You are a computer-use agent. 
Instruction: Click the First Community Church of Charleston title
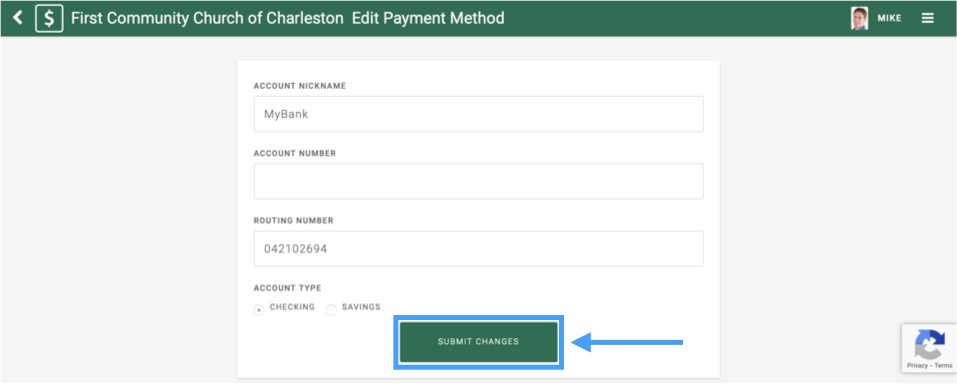(x=207, y=18)
